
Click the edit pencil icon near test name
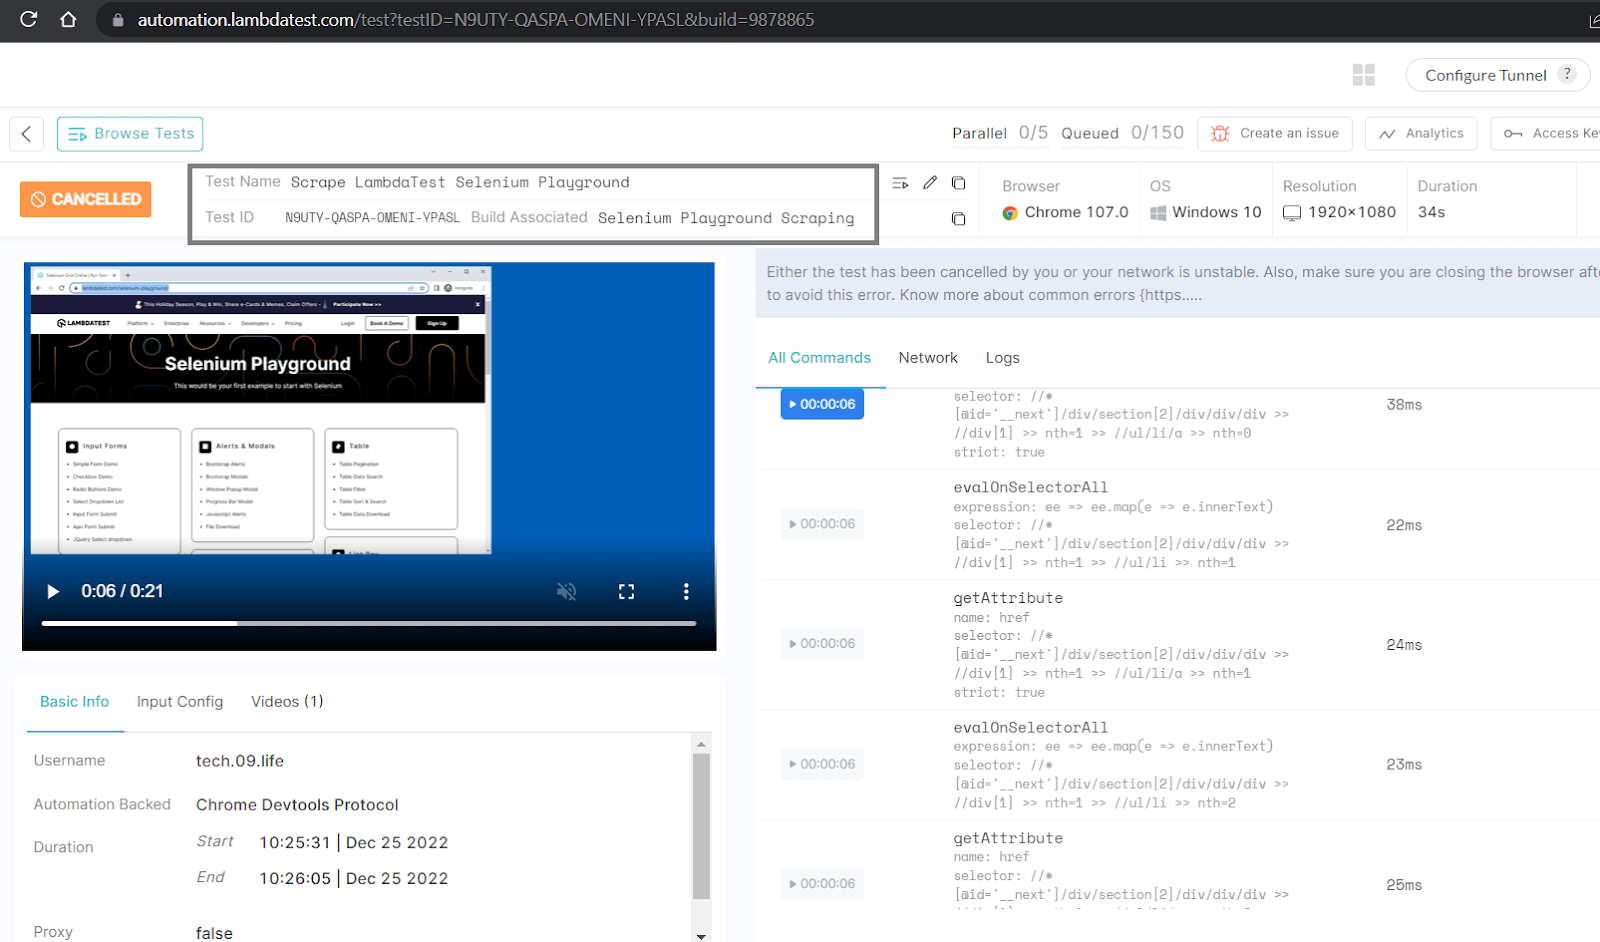[930, 182]
